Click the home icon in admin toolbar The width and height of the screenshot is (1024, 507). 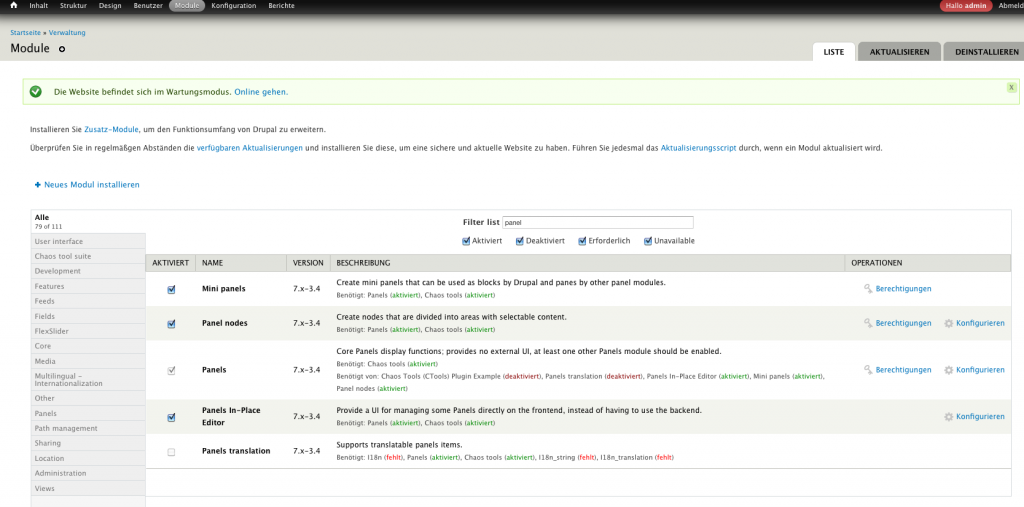coord(14,6)
